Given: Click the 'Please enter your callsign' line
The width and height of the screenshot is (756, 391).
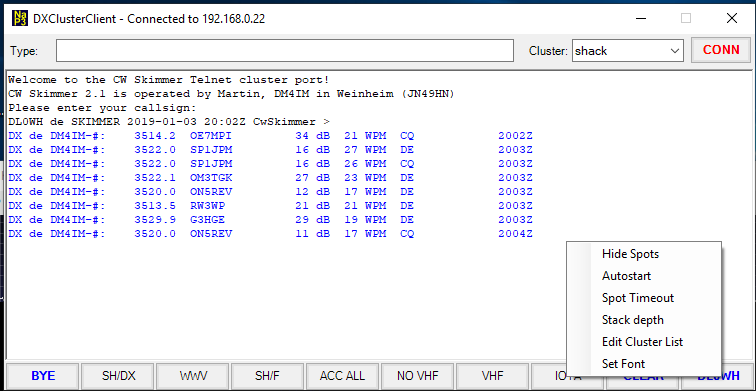Looking at the screenshot, I should [x=103, y=108].
